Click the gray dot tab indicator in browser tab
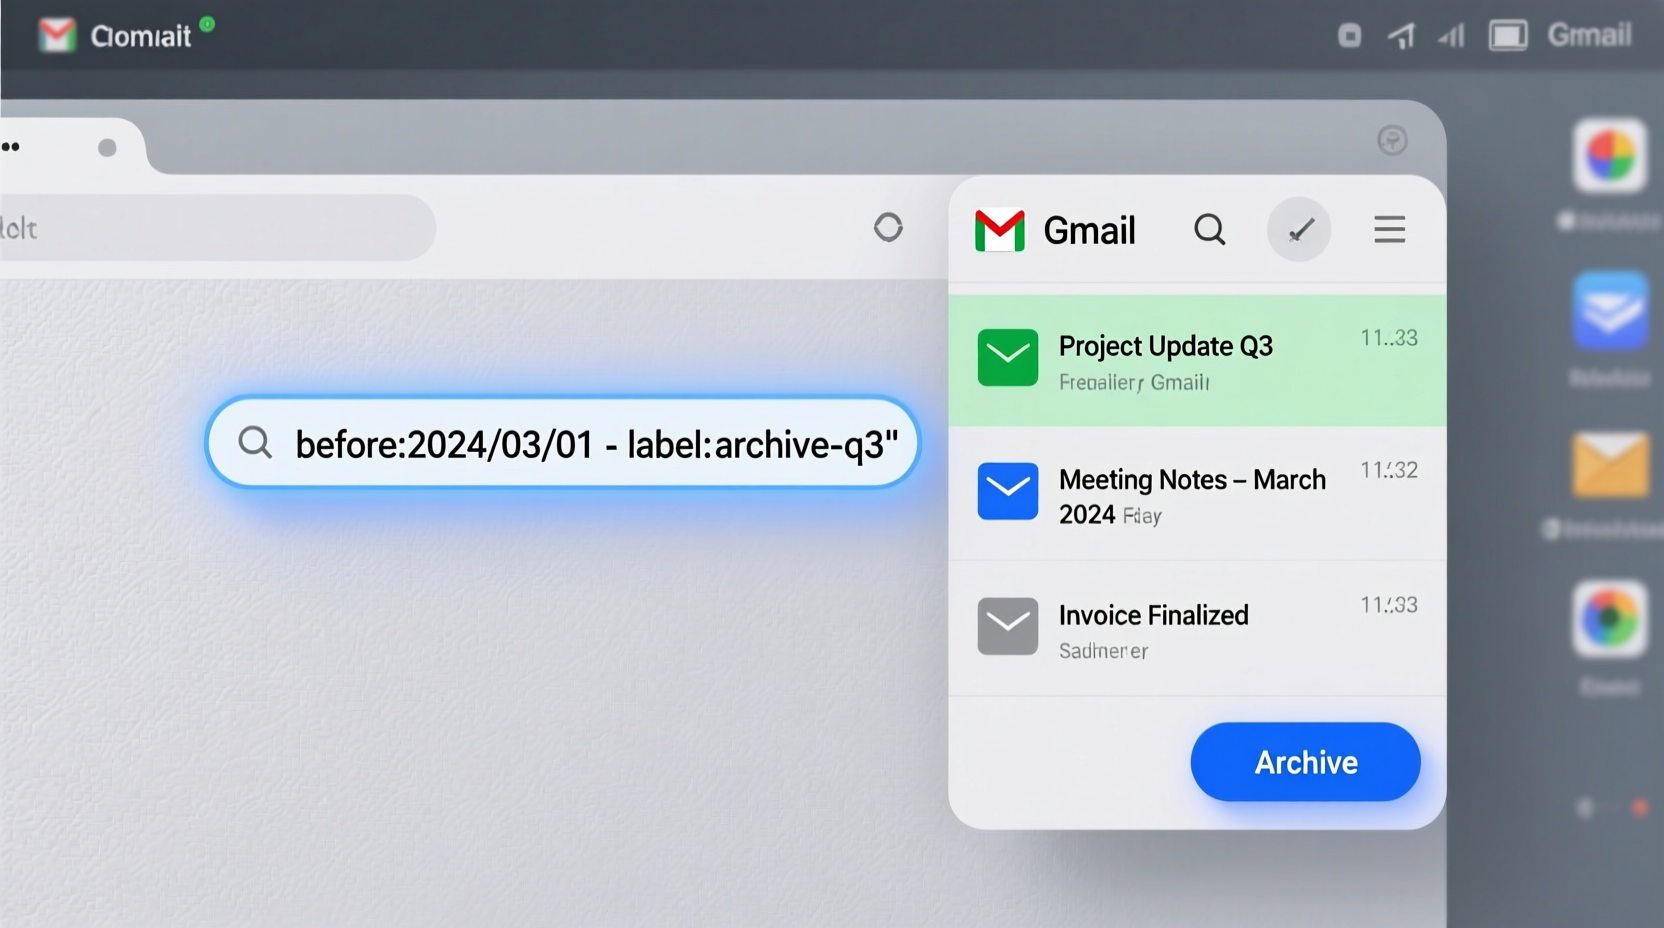Viewport: 1664px width, 928px height. 107,148
